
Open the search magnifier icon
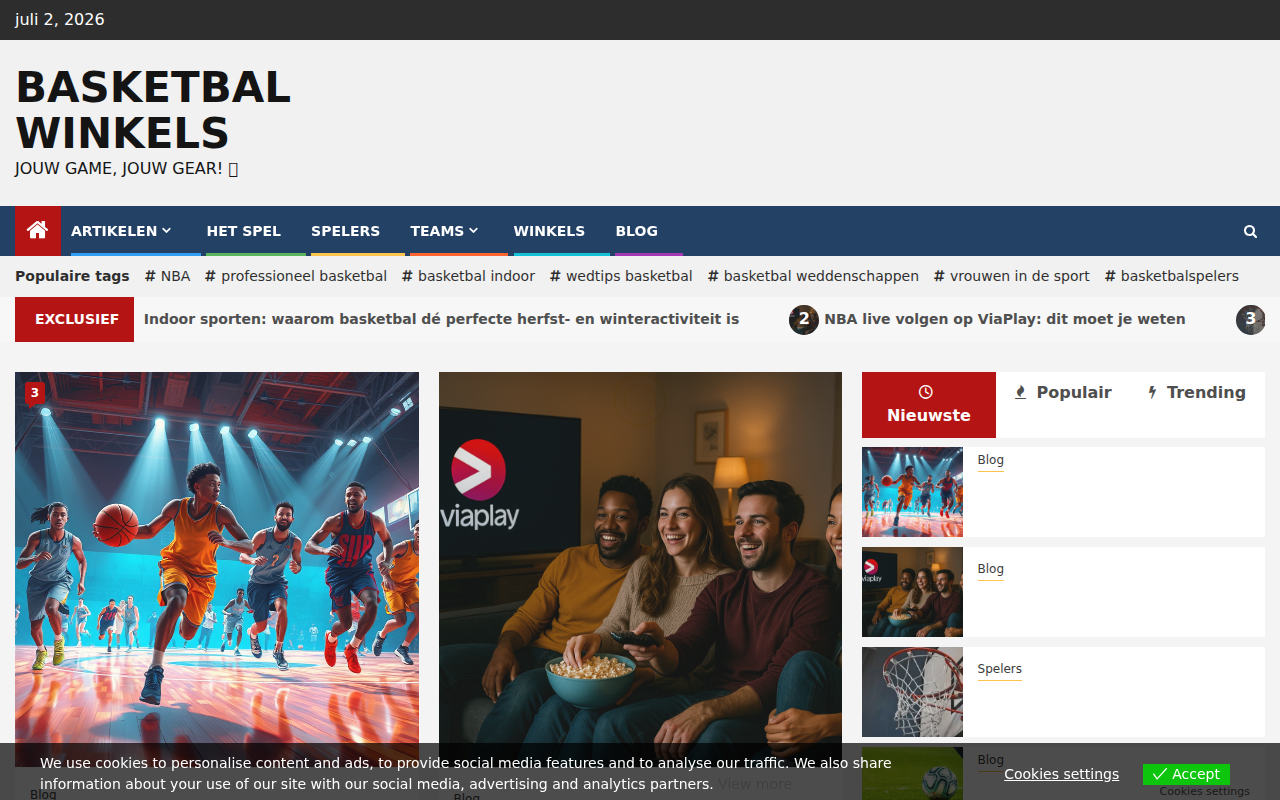pyautogui.click(x=1250, y=231)
